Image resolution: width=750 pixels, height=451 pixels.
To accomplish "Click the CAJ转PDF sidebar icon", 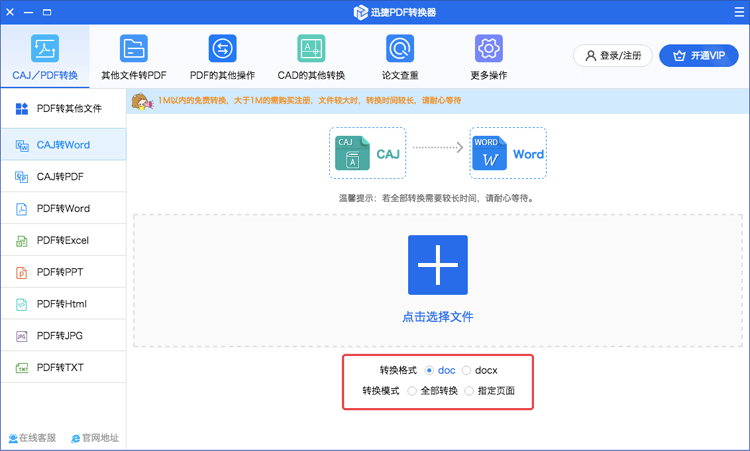I will [x=22, y=177].
